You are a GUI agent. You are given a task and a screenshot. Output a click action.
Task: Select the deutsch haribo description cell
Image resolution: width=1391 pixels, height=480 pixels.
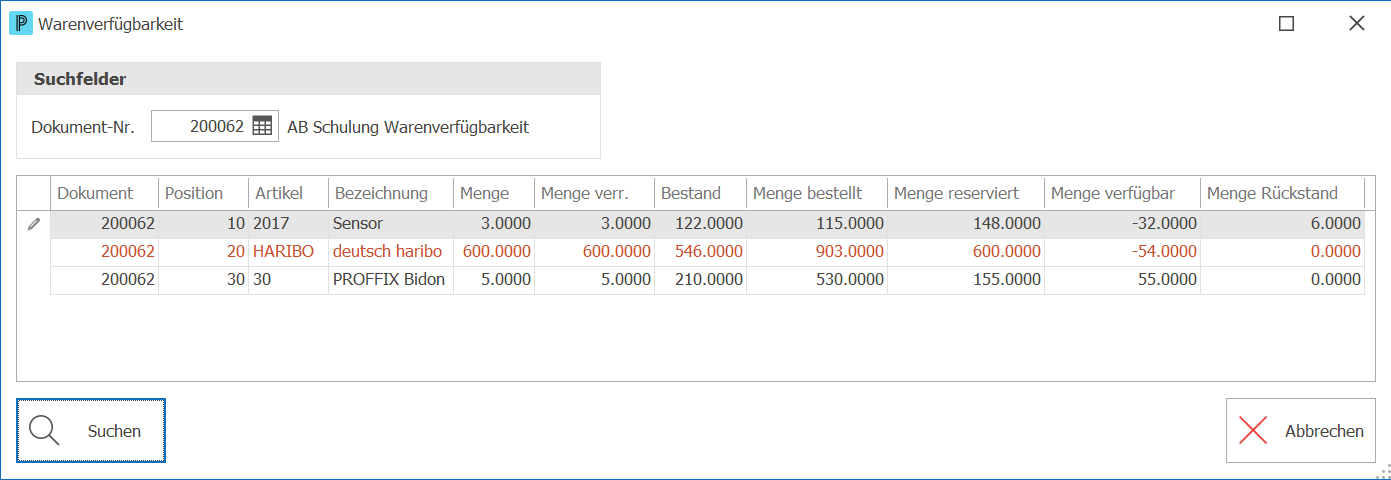(391, 252)
